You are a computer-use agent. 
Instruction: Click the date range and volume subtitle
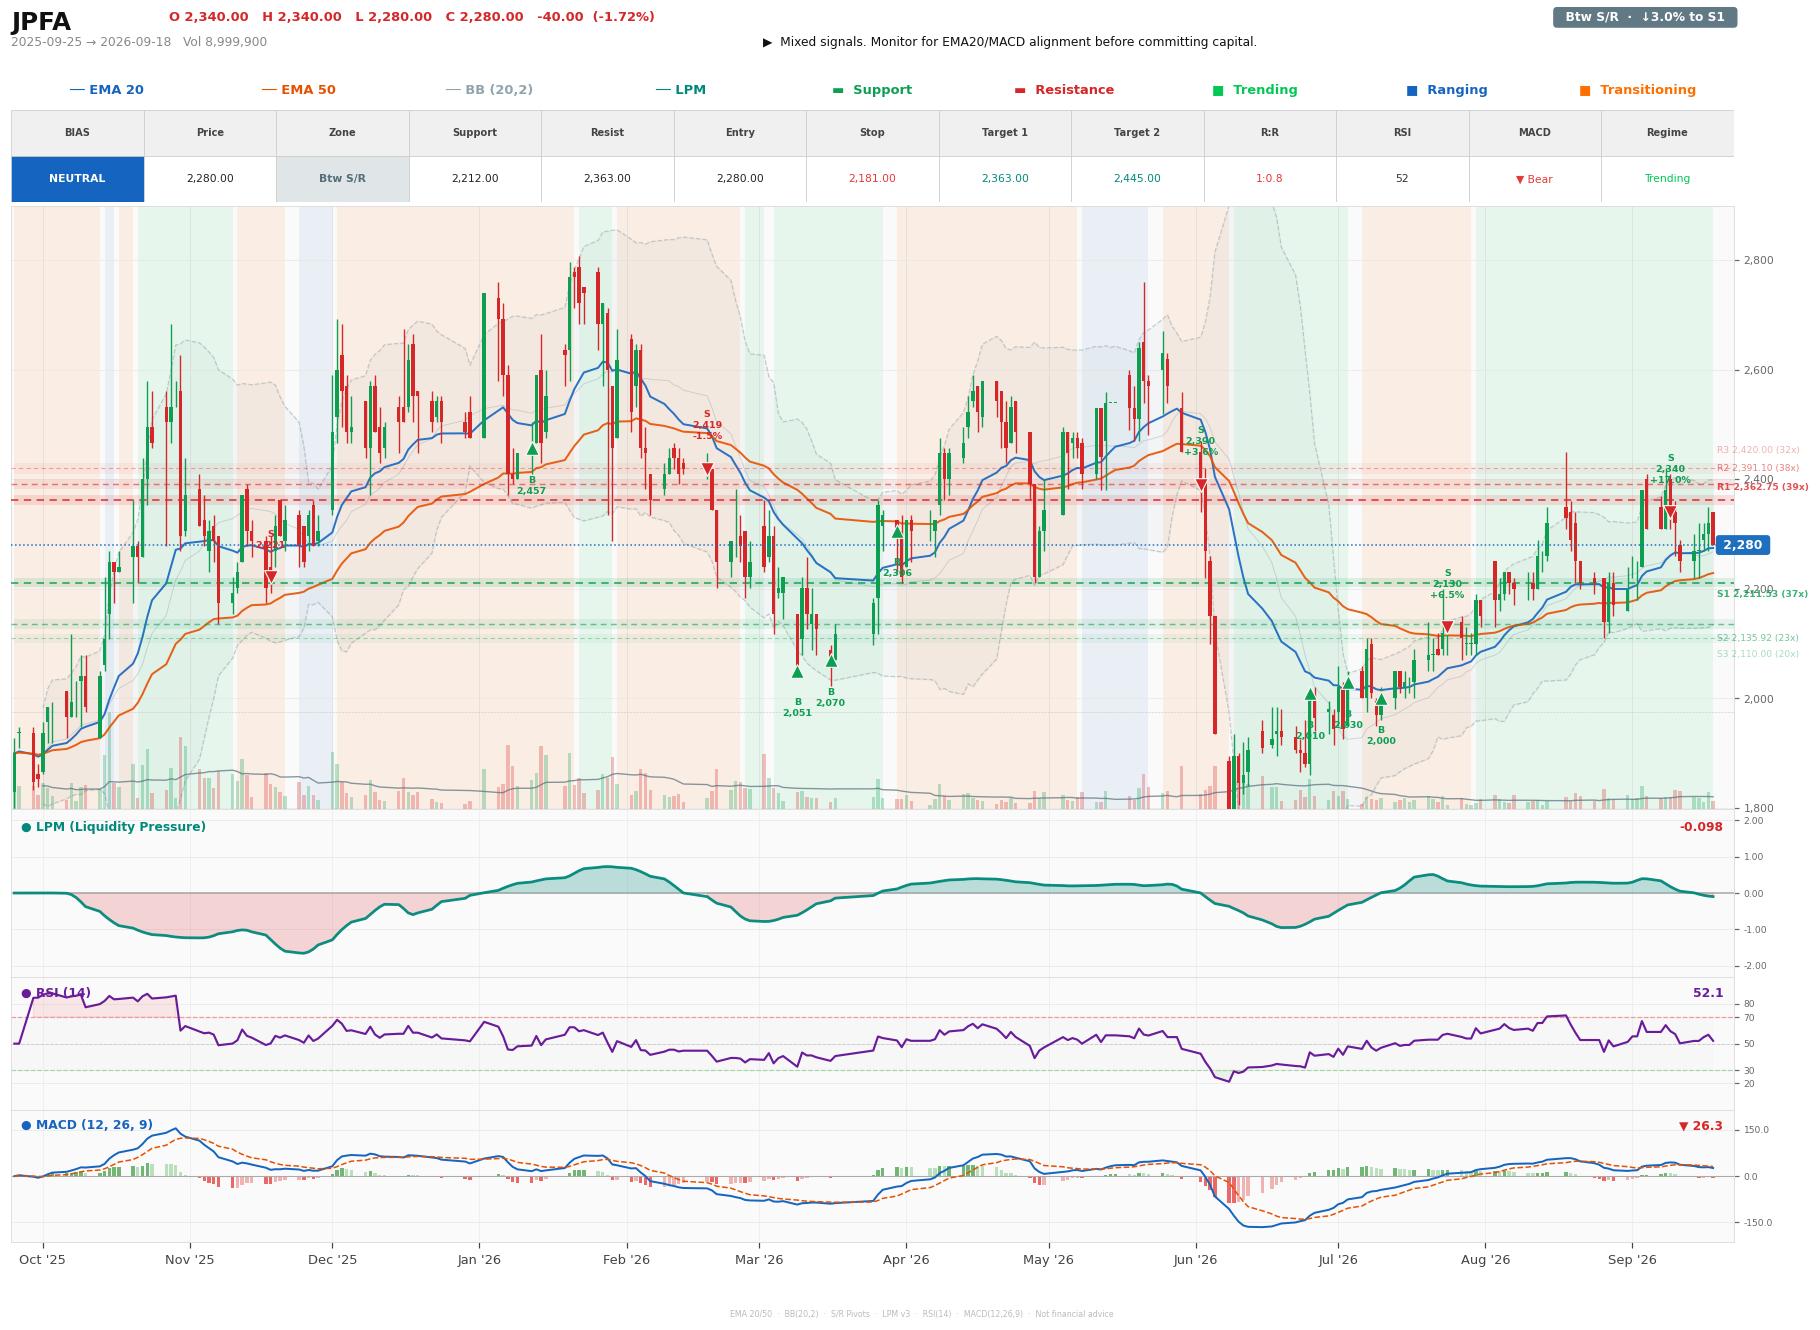tap(139, 42)
